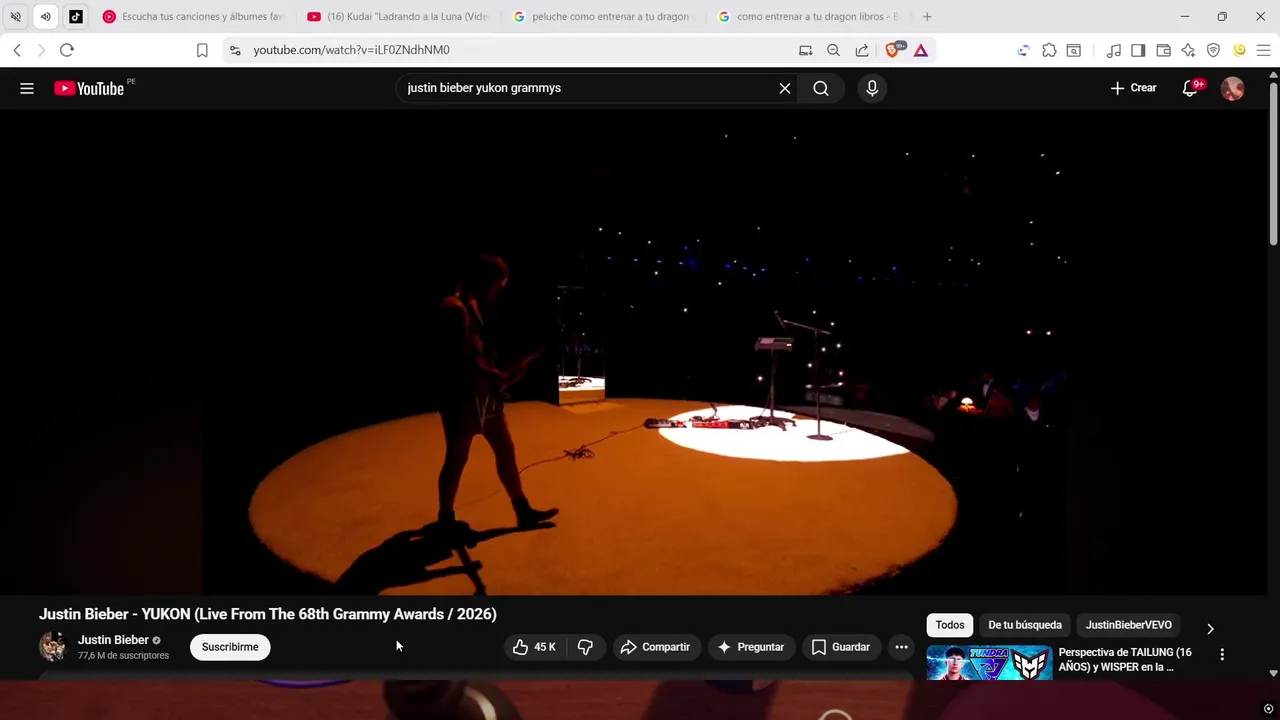This screenshot has height=720, width=1280.
Task: Click the video player to pause
Action: click(x=633, y=352)
